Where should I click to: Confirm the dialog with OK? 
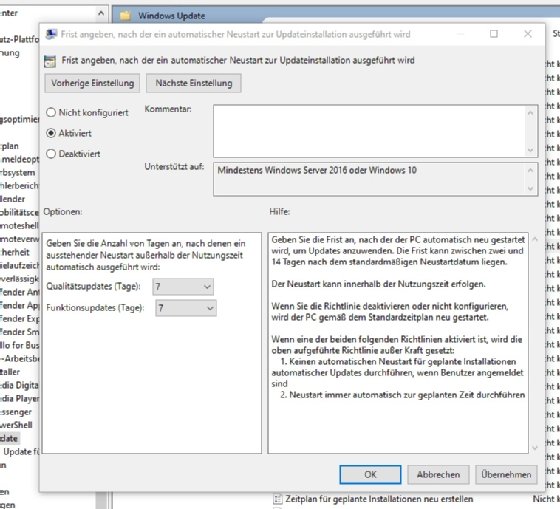pyautogui.click(x=370, y=474)
